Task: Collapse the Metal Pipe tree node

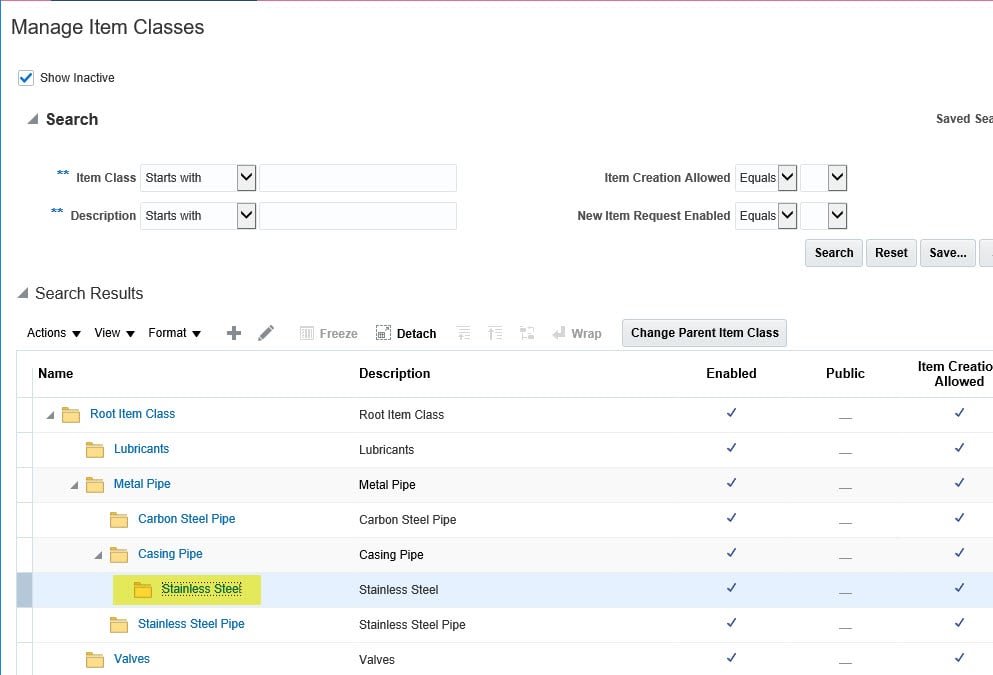Action: (74, 485)
